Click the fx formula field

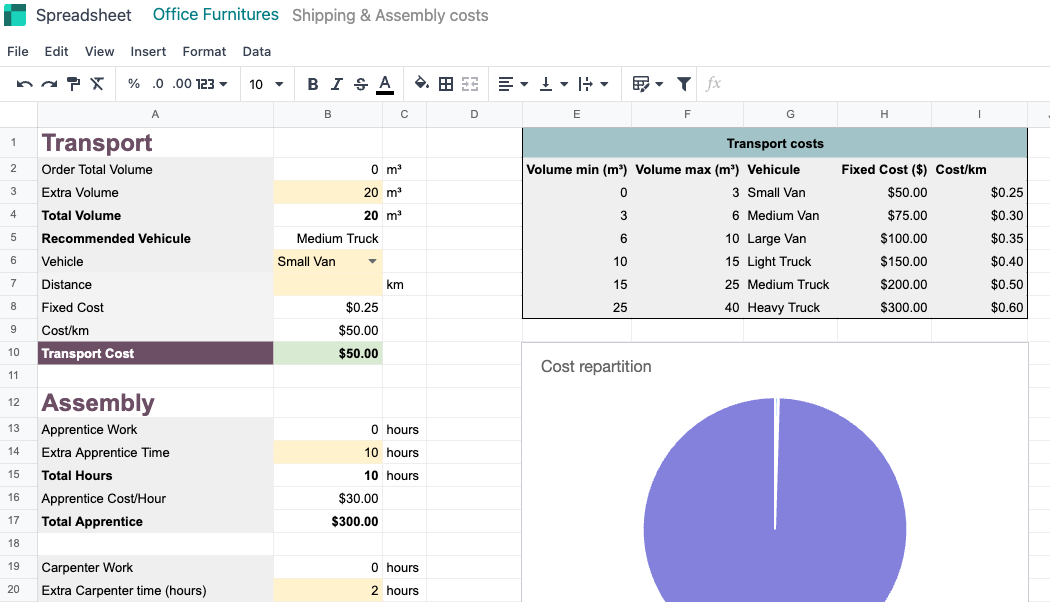(713, 84)
